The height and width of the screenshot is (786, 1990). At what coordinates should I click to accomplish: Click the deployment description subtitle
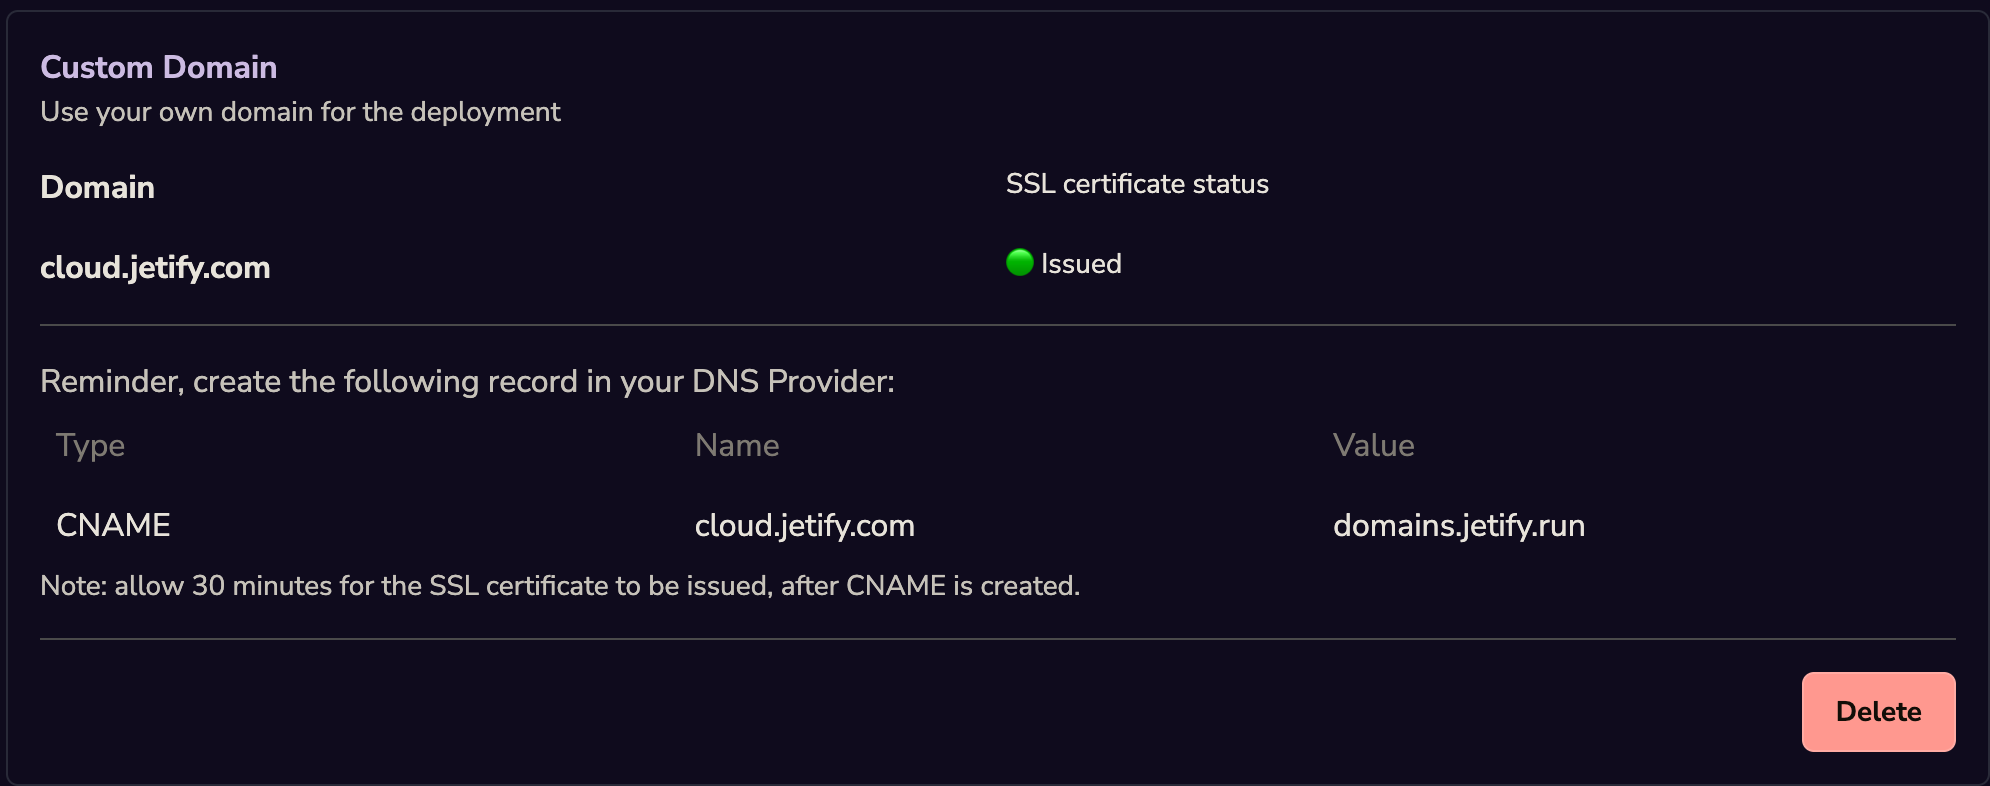[x=300, y=112]
